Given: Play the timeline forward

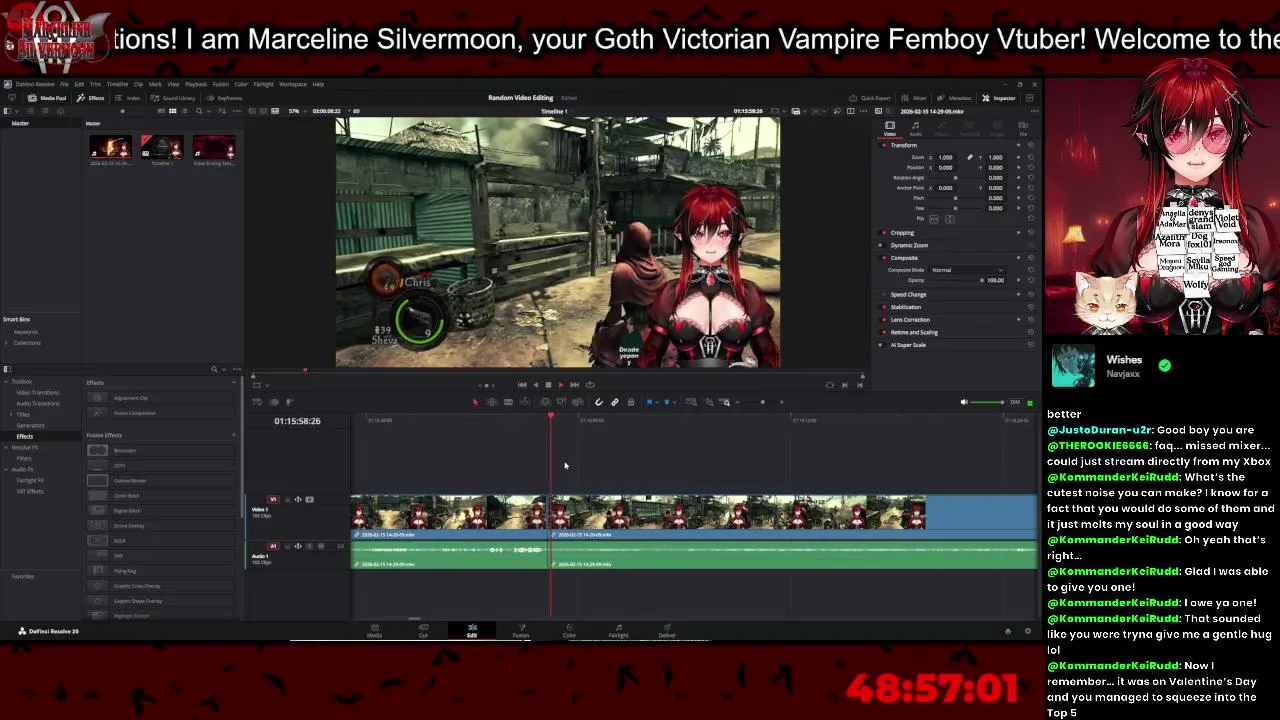Looking at the screenshot, I should pos(561,385).
